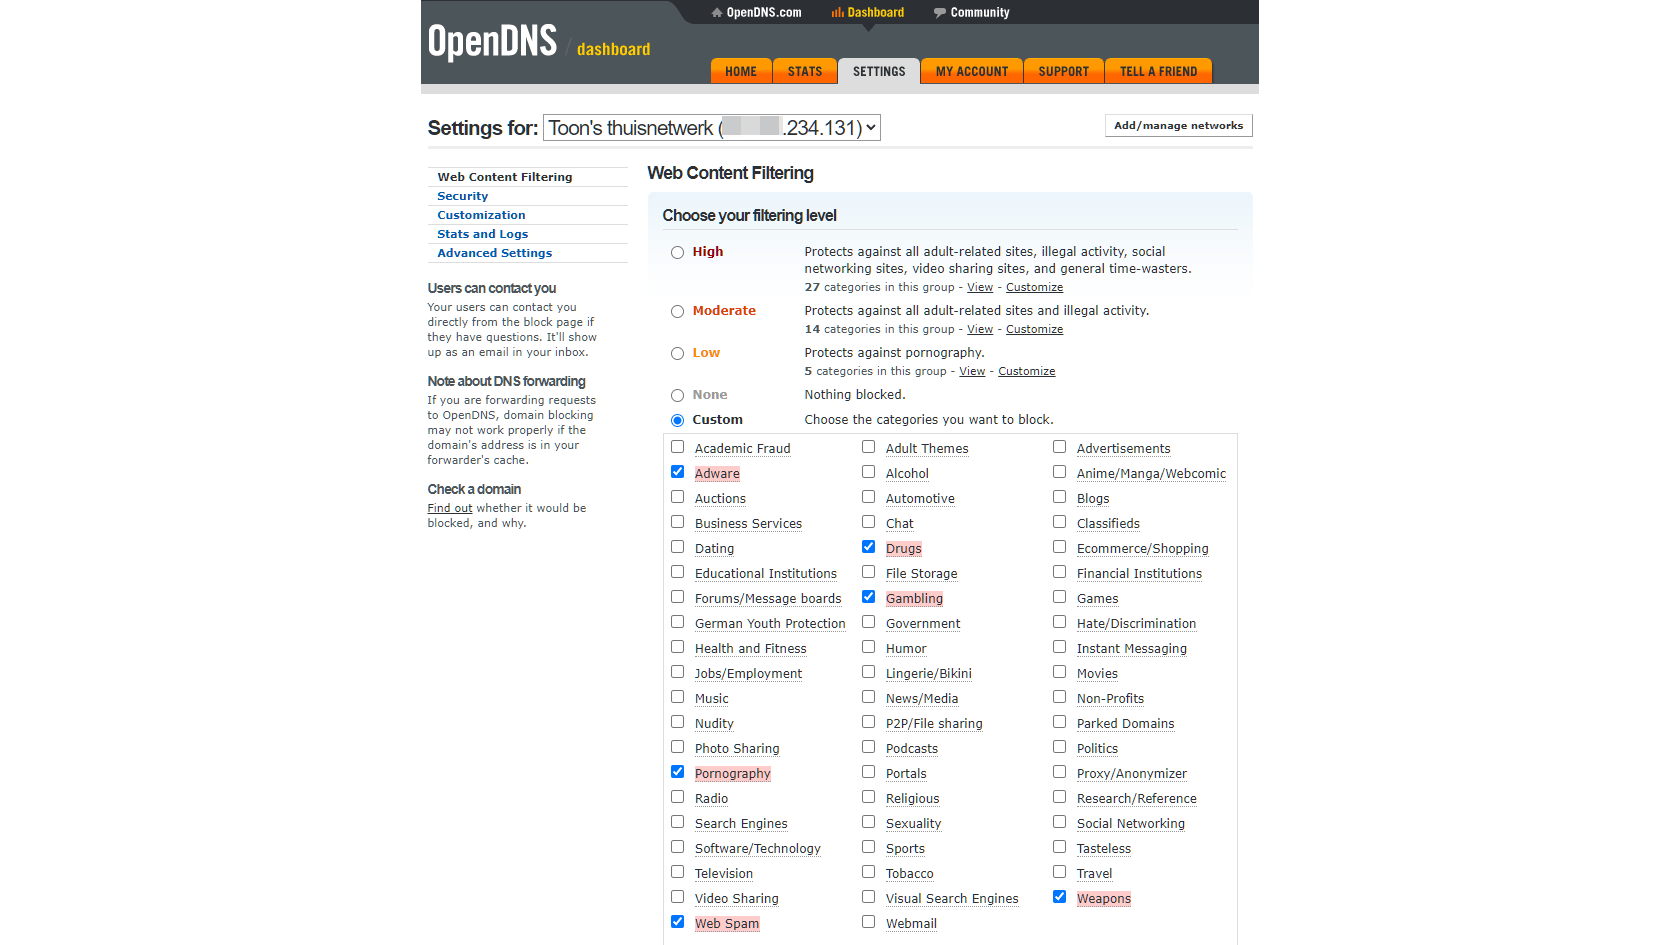Open the Instant Messaging category link
The width and height of the screenshot is (1680, 945).
click(x=1132, y=649)
